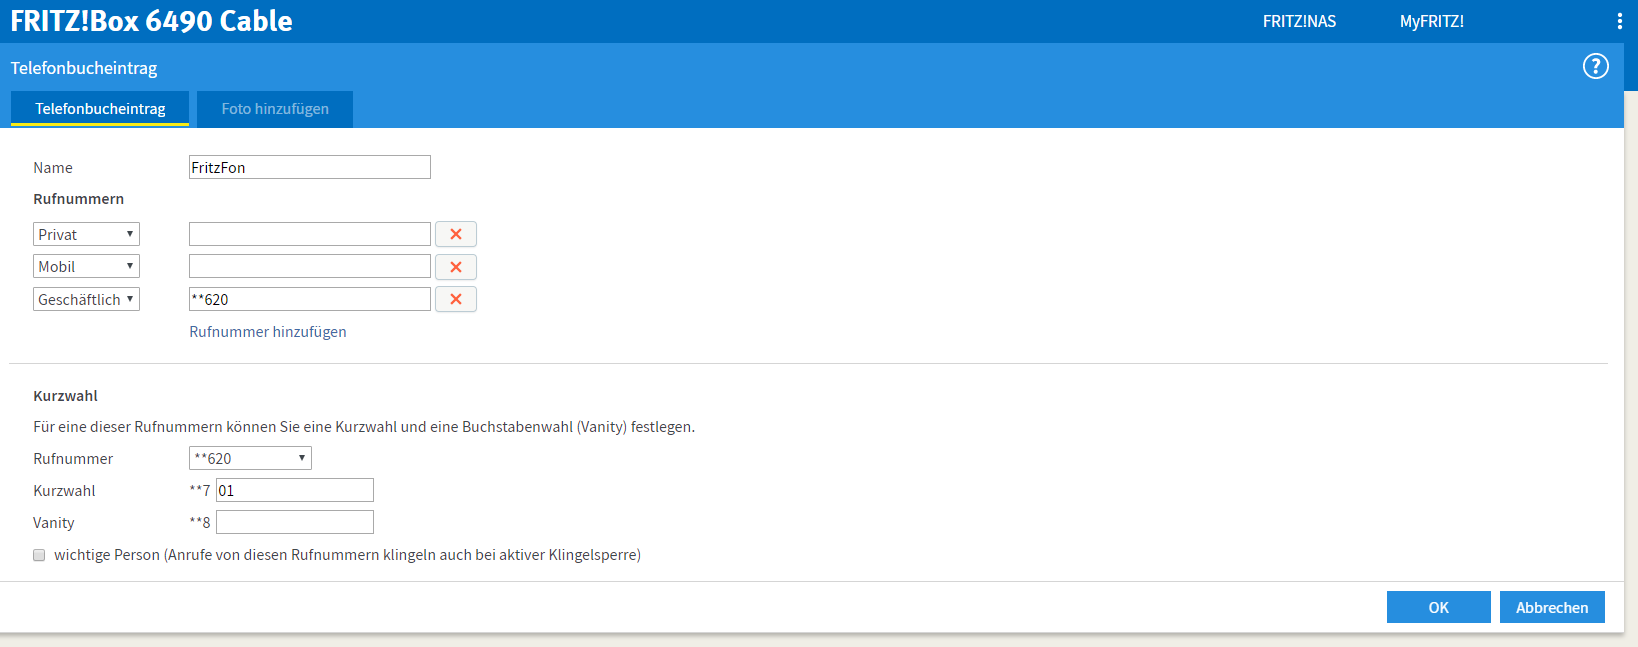Click the Abbrechen button

click(x=1552, y=607)
